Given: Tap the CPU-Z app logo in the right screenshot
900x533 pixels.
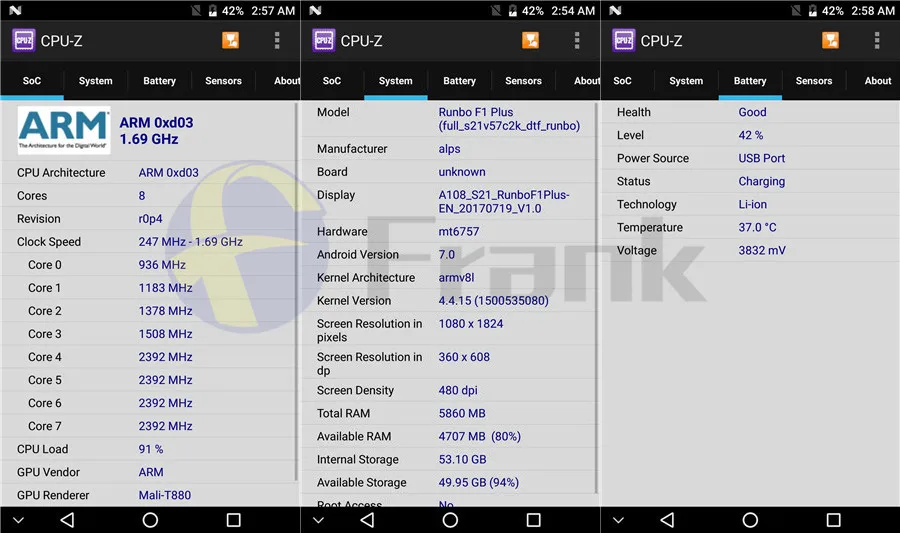Looking at the screenshot, I should click(x=624, y=40).
